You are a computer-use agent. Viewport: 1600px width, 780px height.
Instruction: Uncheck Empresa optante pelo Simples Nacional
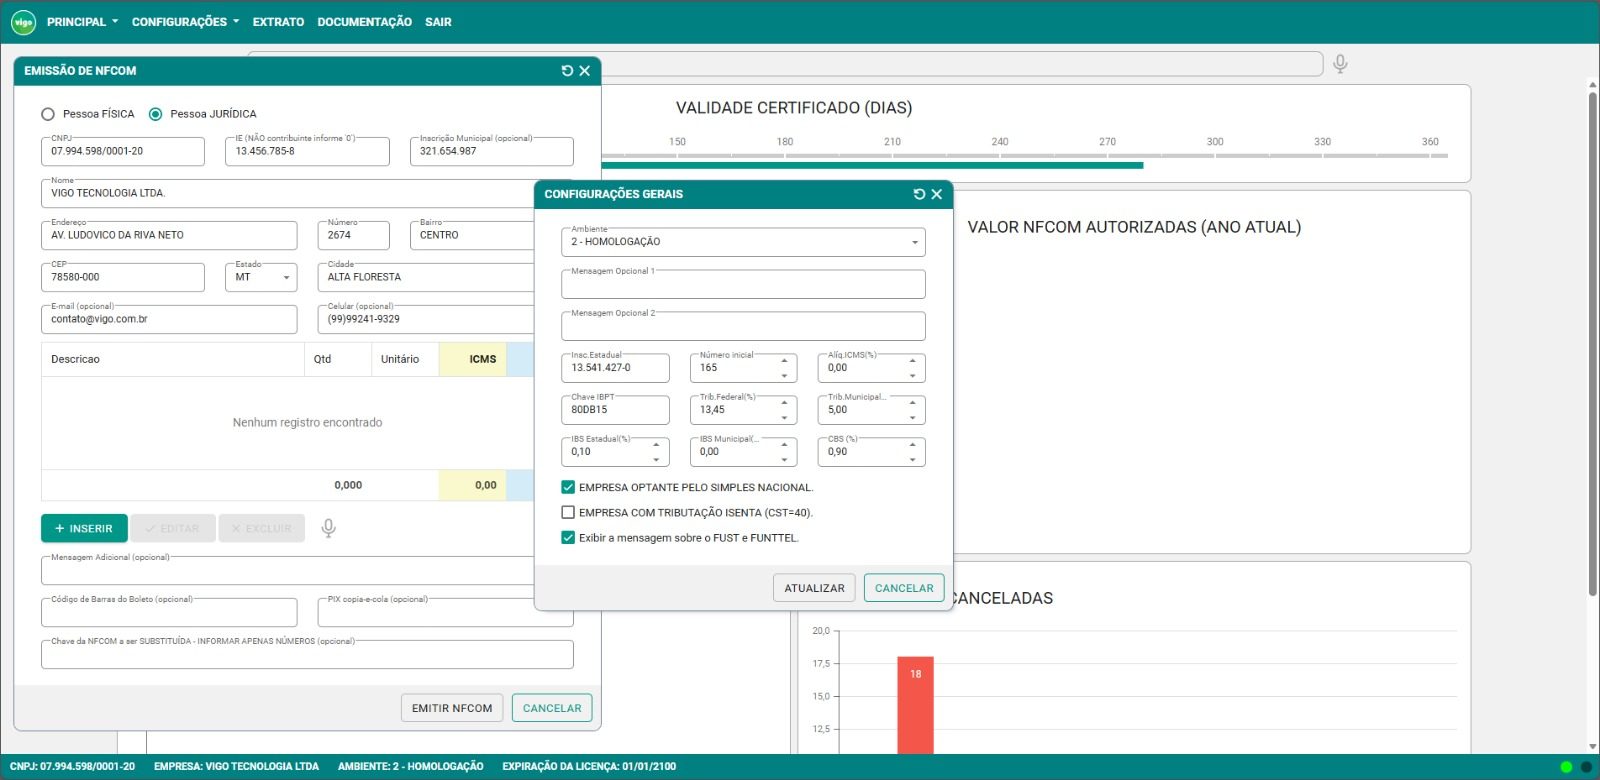568,488
